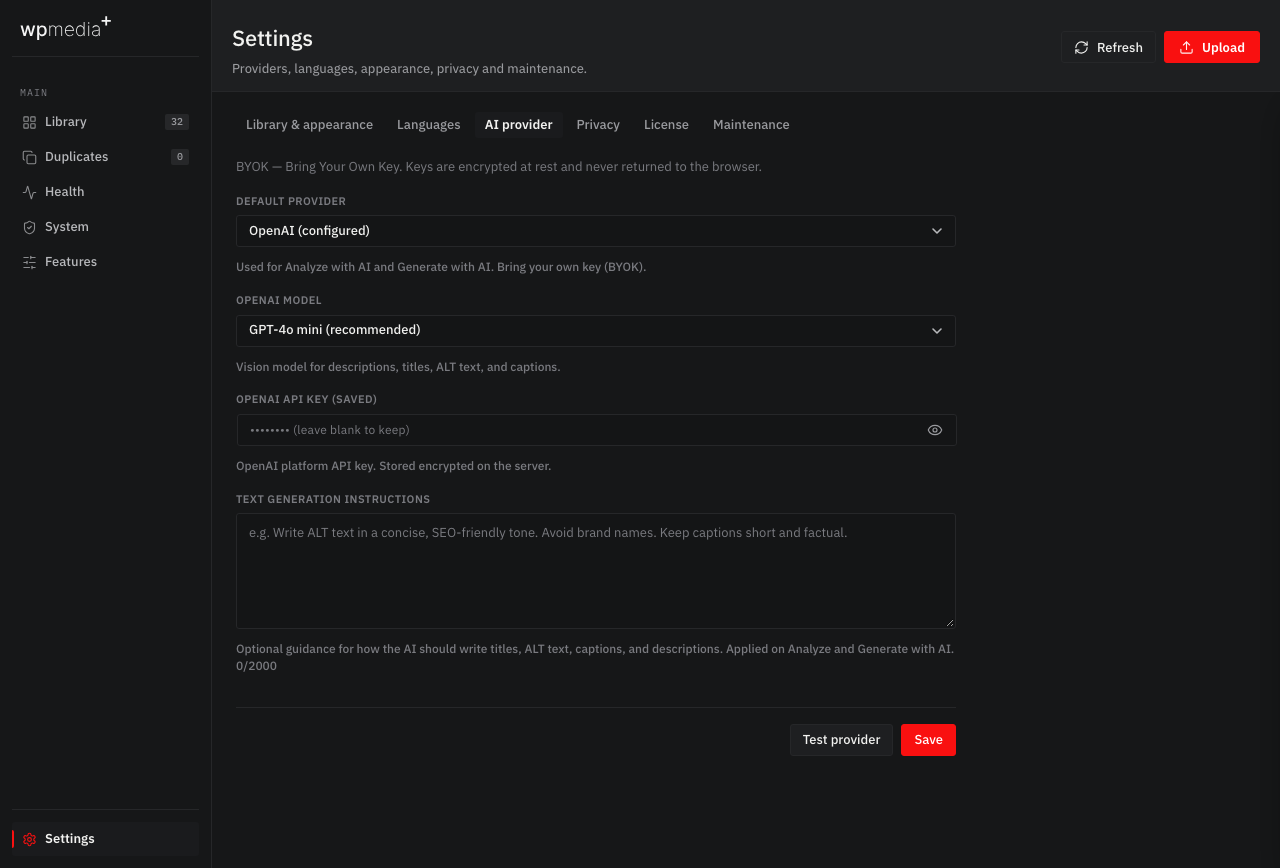The height and width of the screenshot is (868, 1280).
Task: Open Health in the sidebar
Action: [x=105, y=192]
